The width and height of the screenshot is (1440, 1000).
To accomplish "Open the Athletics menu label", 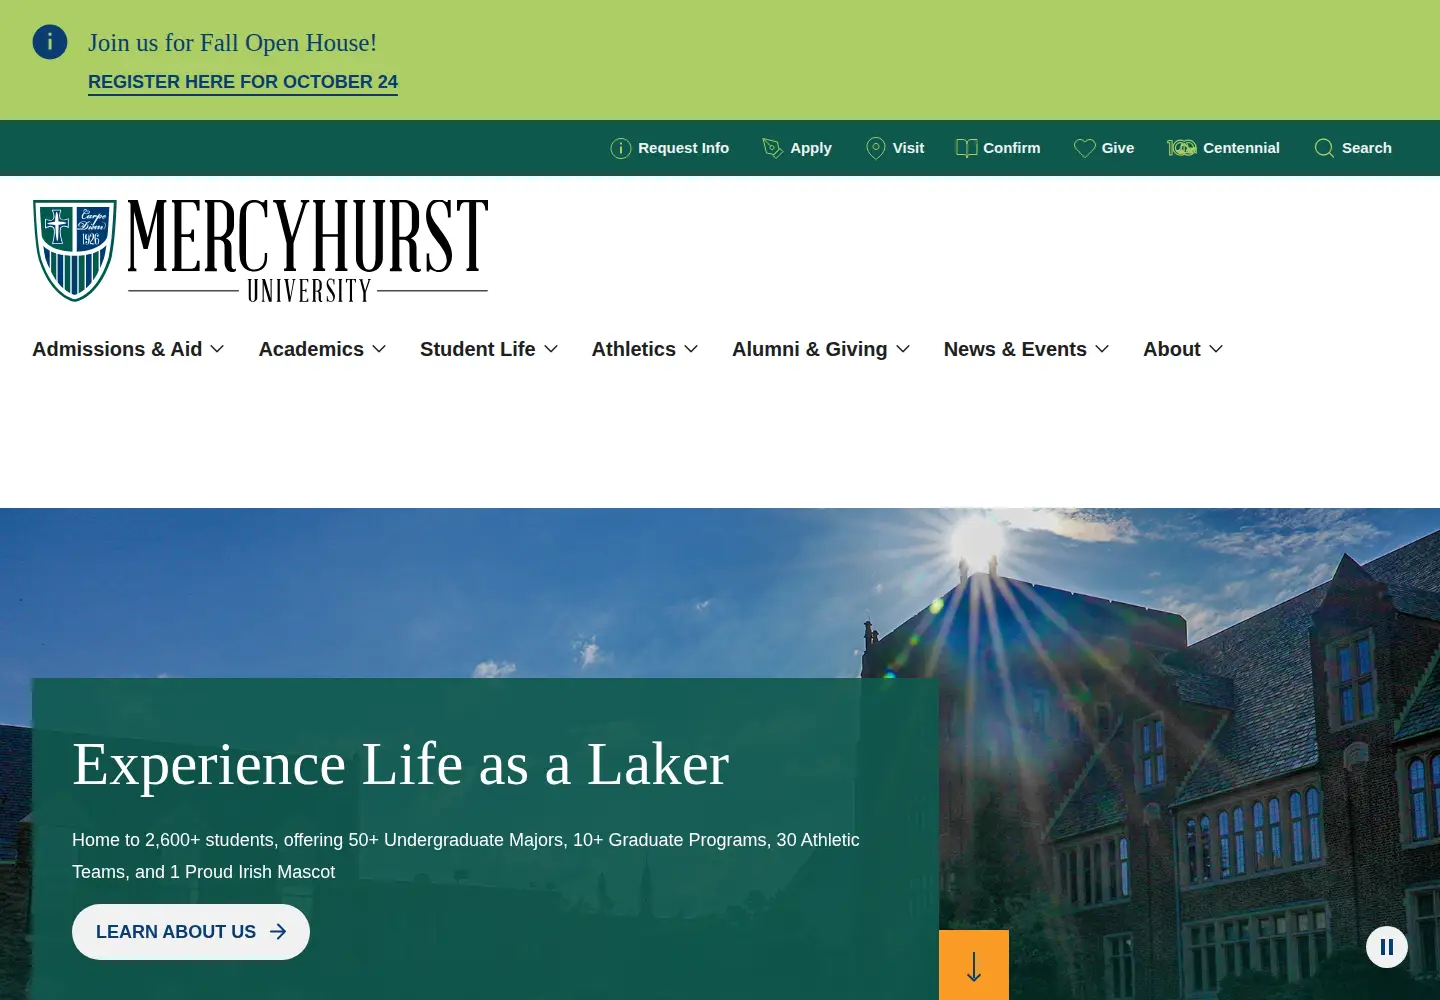I will pyautogui.click(x=634, y=349).
